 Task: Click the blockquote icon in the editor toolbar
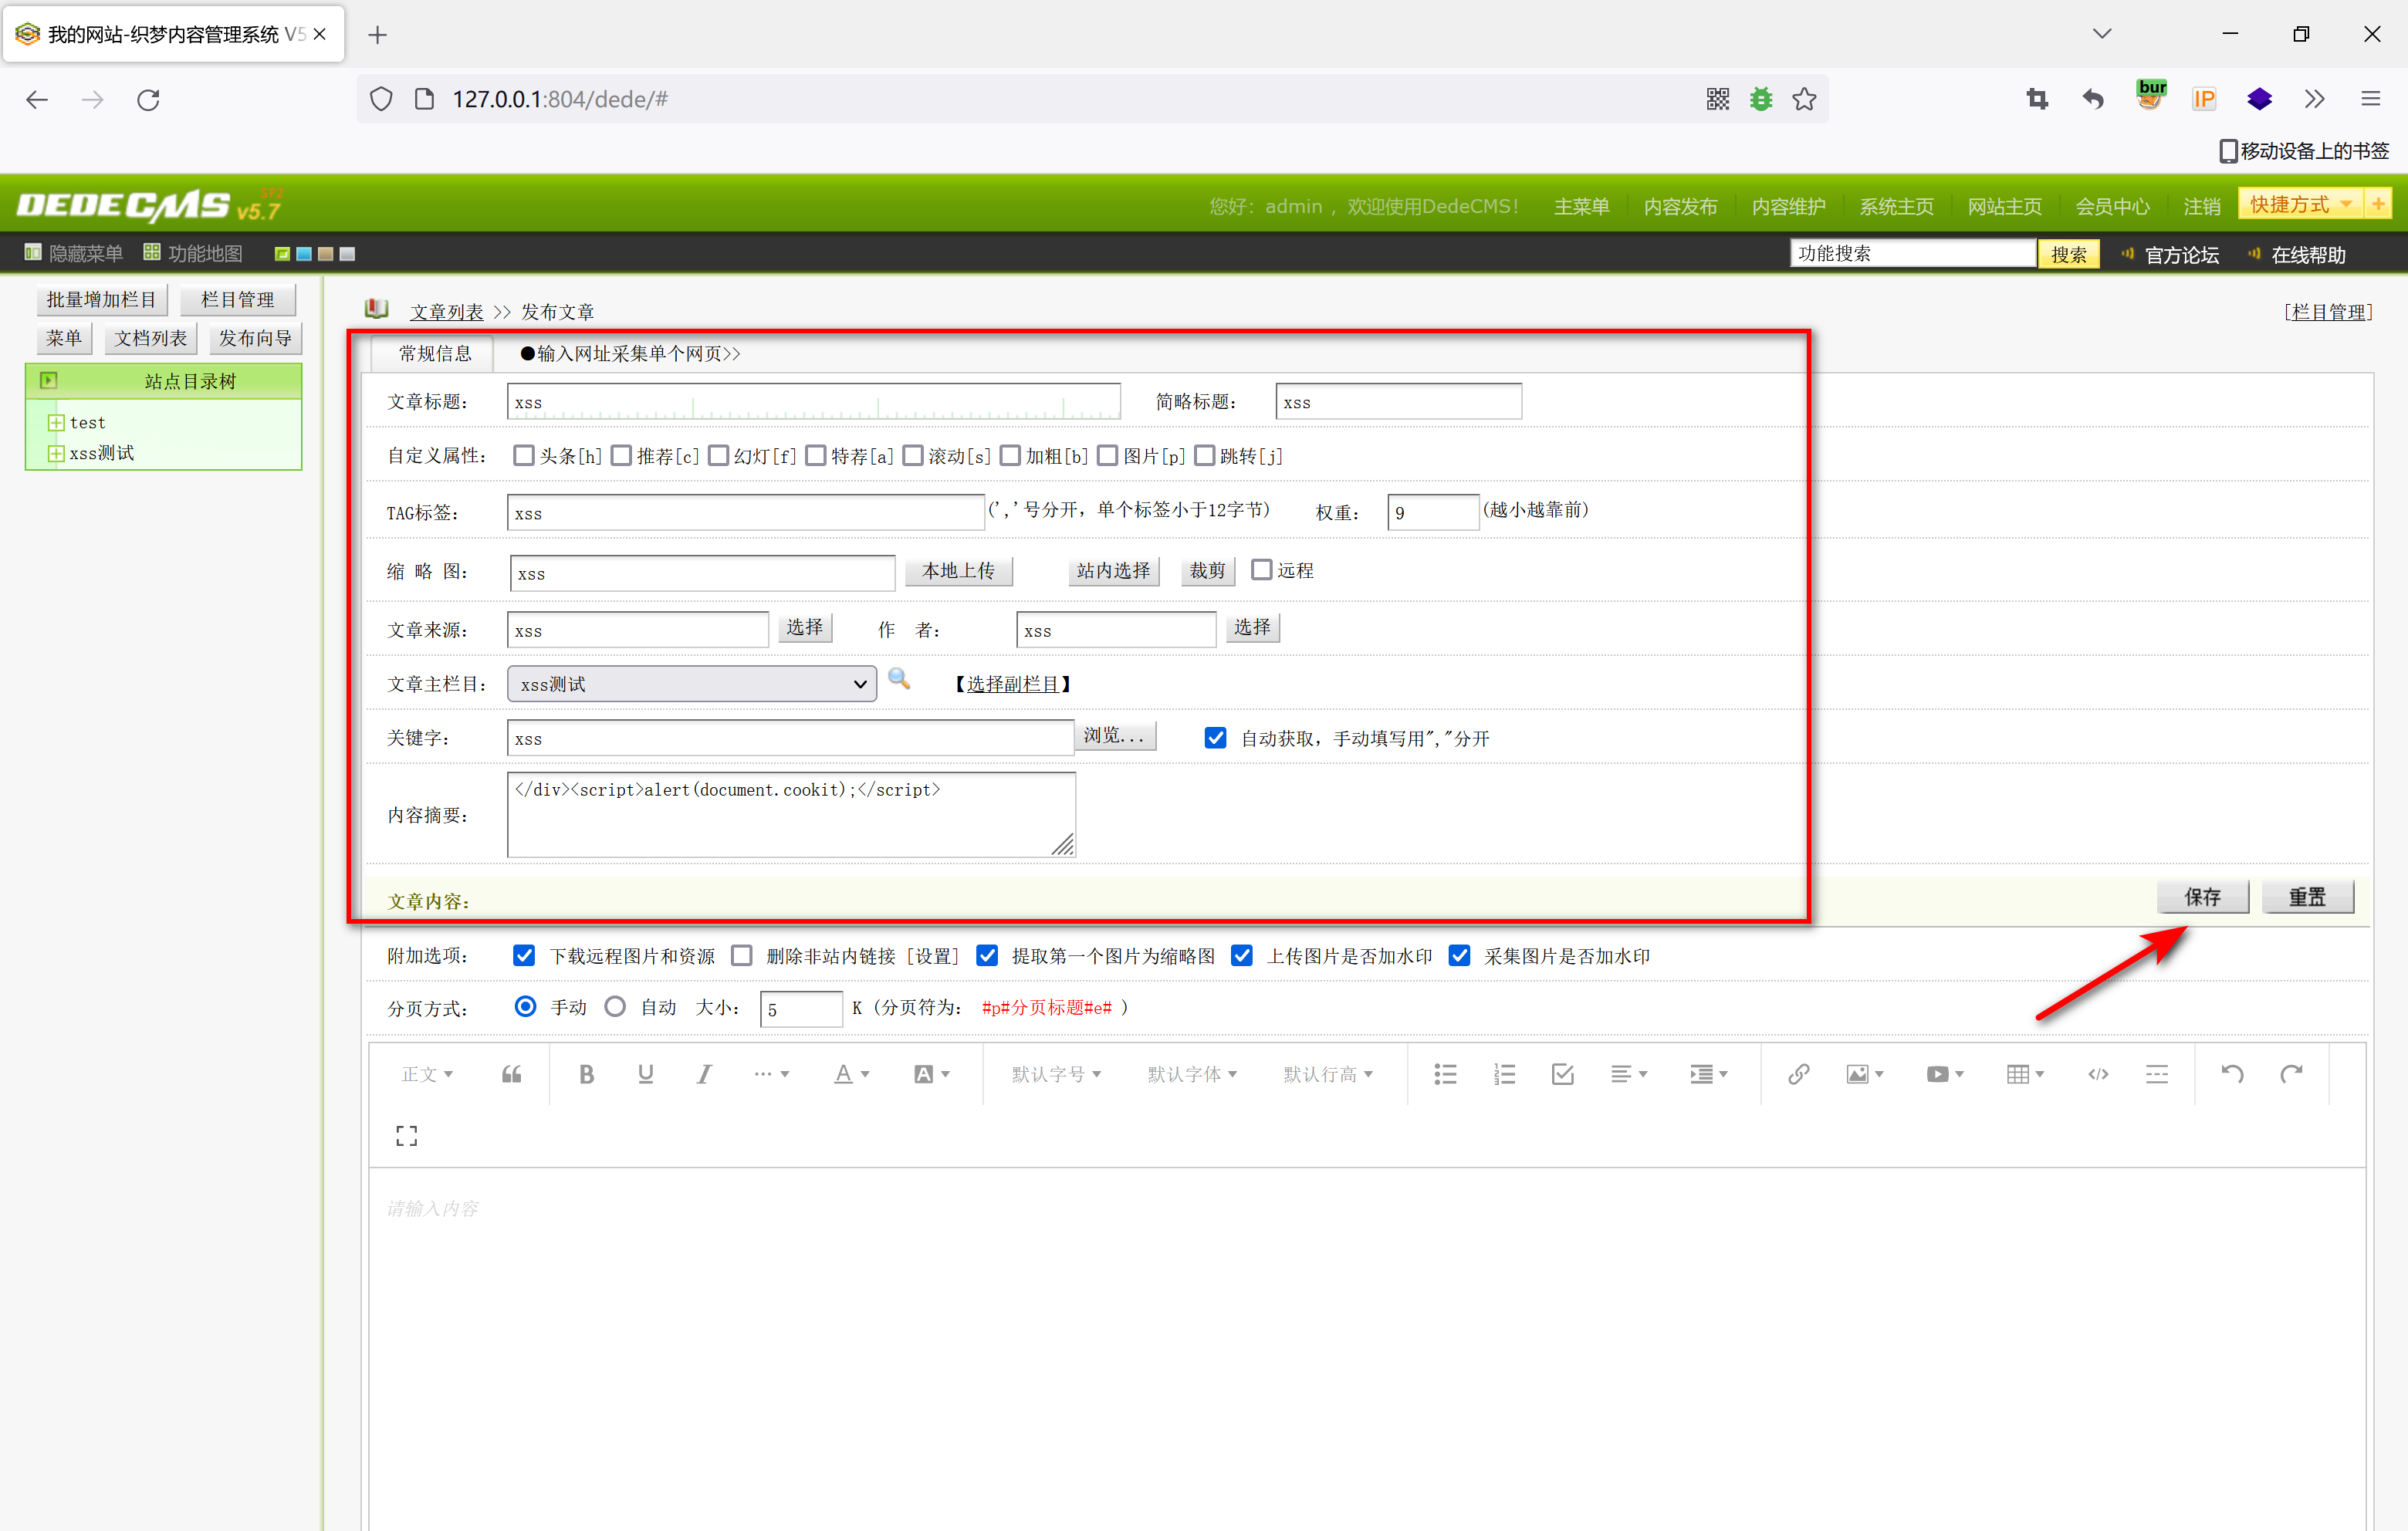(511, 1074)
